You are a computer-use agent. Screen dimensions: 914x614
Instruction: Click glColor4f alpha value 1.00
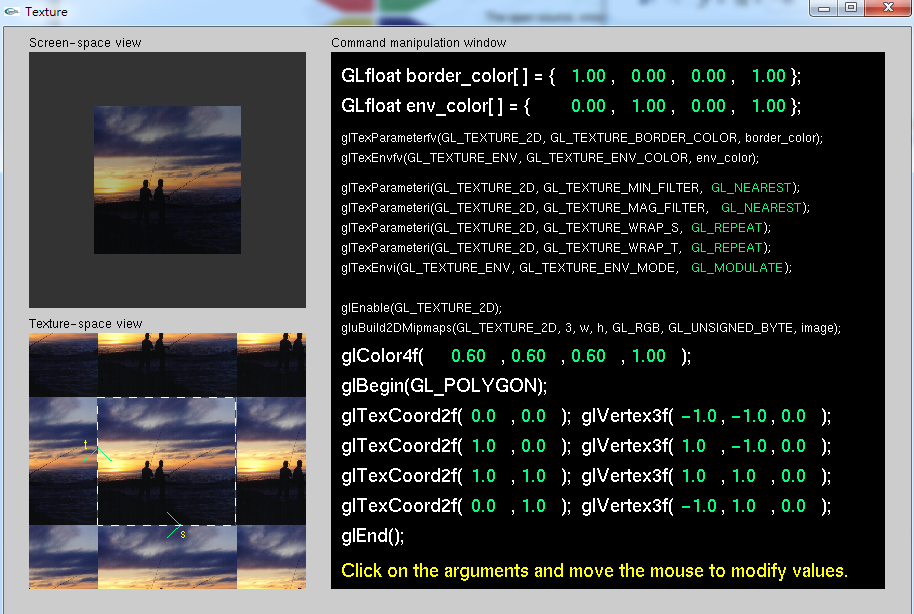648,356
